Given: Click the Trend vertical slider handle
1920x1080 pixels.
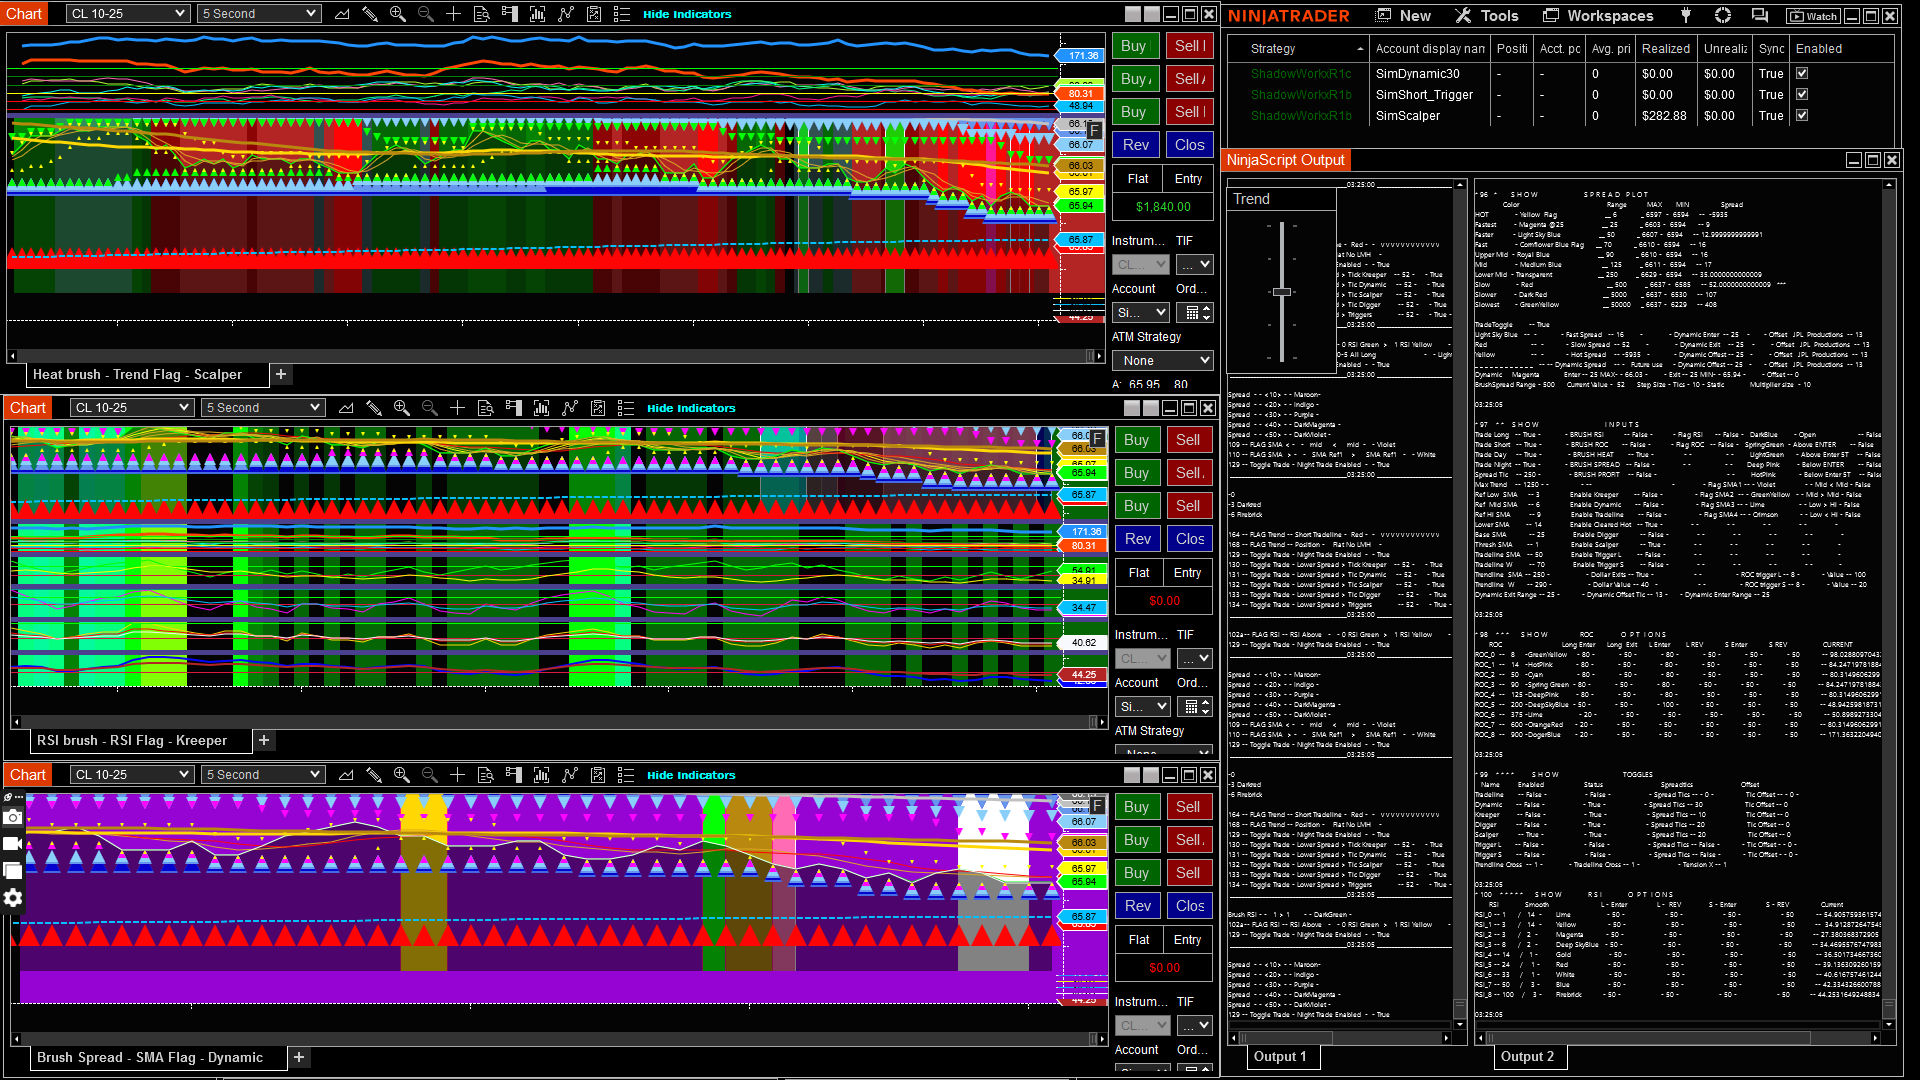Looking at the screenshot, I should click(1282, 292).
